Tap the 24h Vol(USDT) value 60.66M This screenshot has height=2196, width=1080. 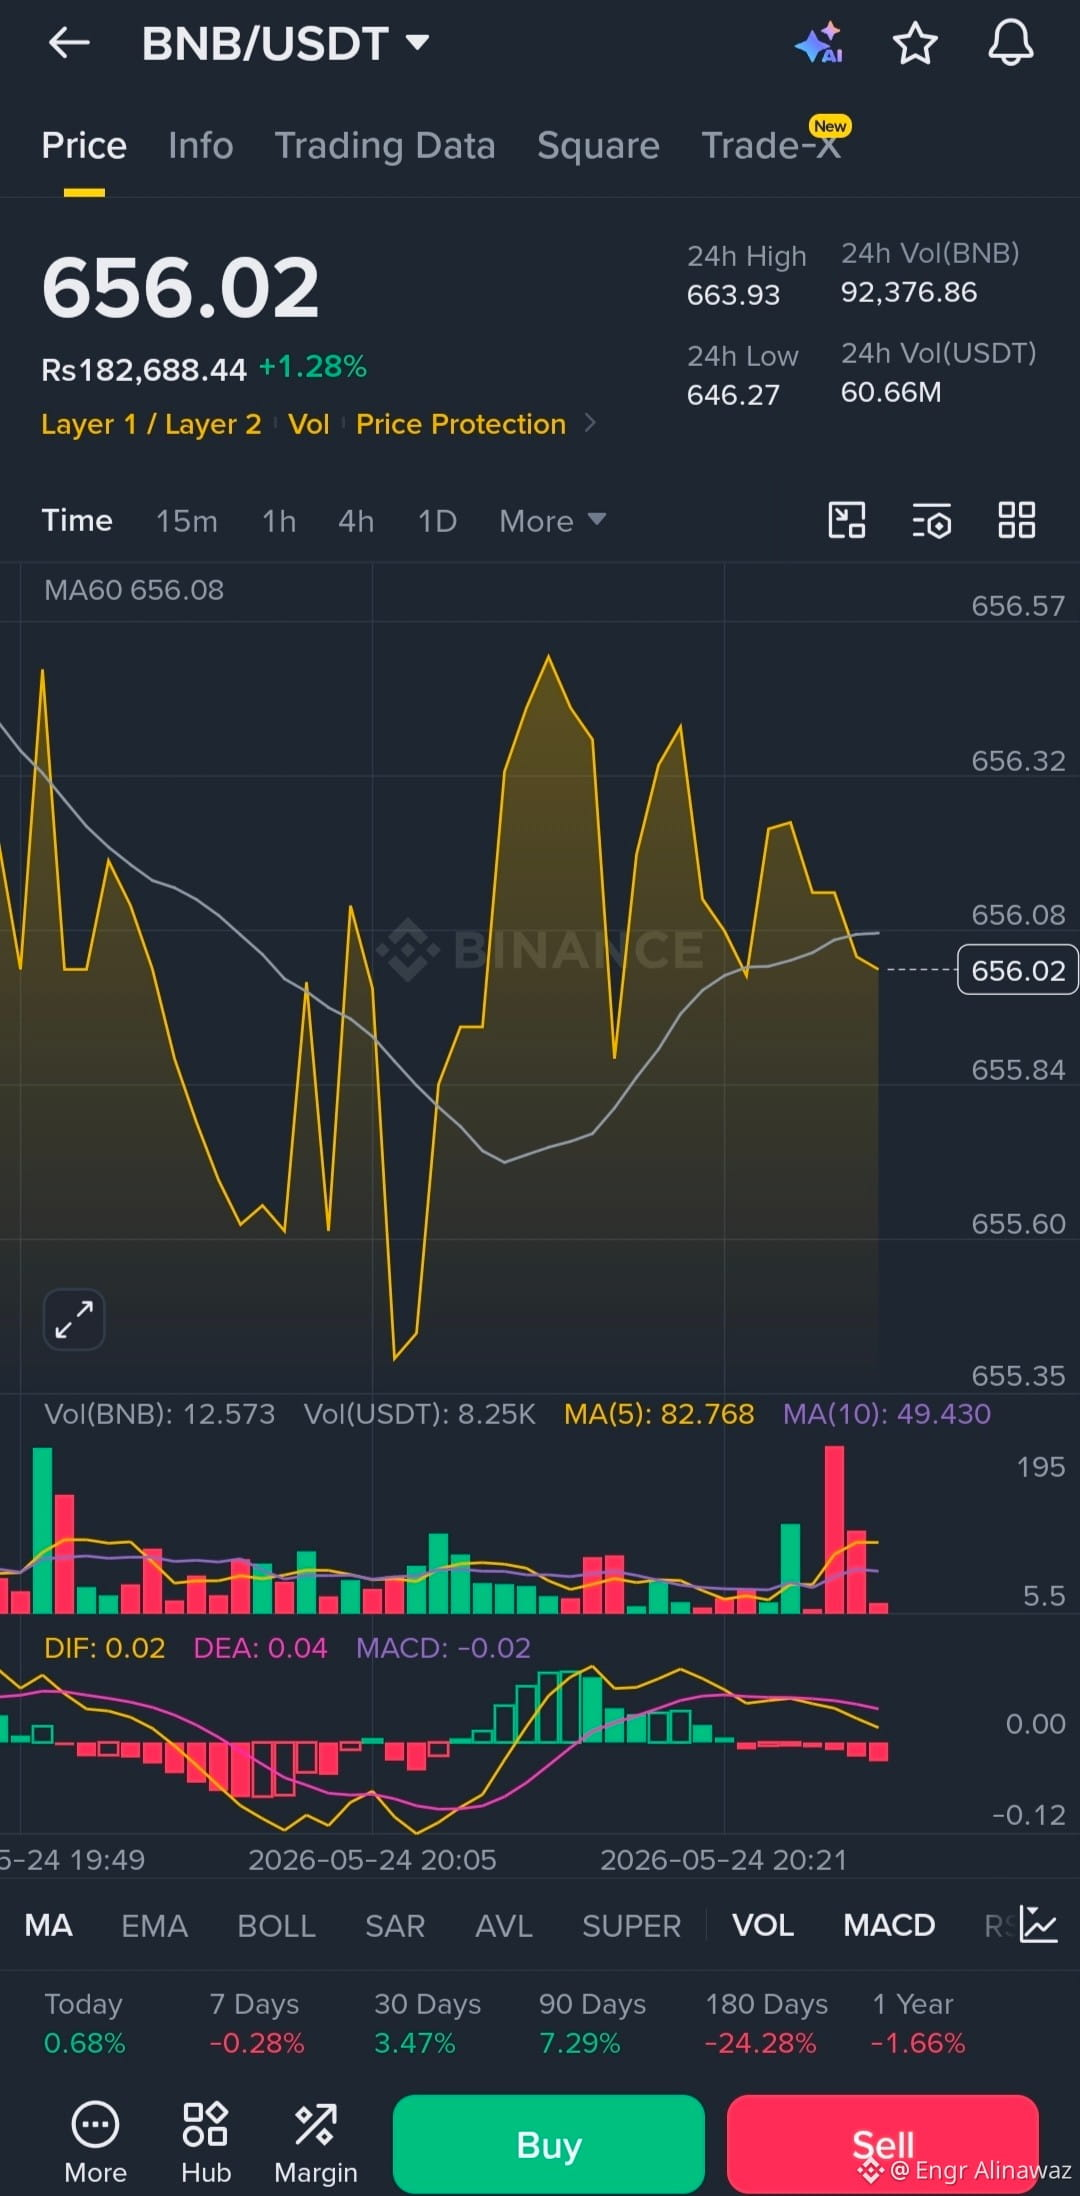[x=891, y=392]
